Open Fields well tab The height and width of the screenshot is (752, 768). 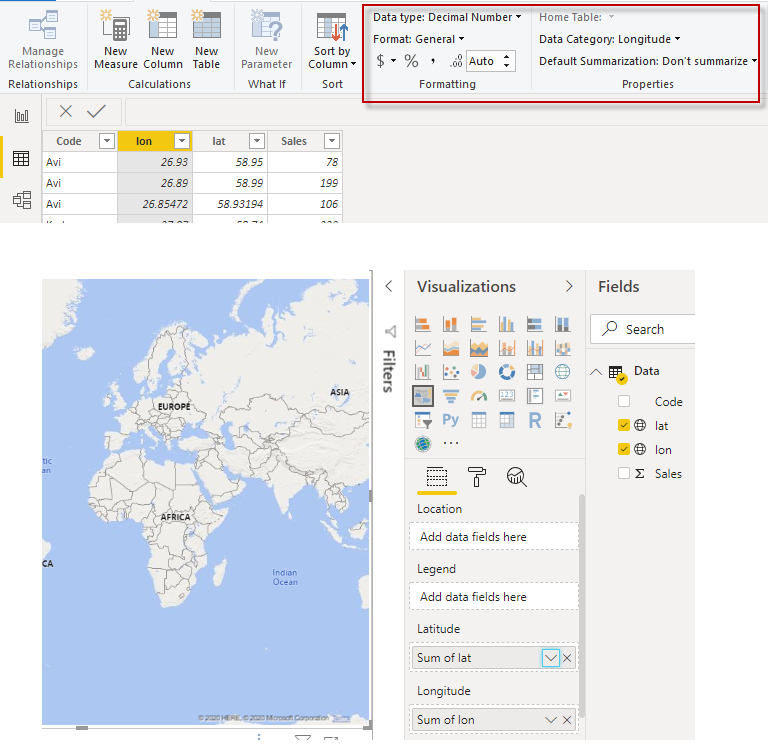click(436, 476)
